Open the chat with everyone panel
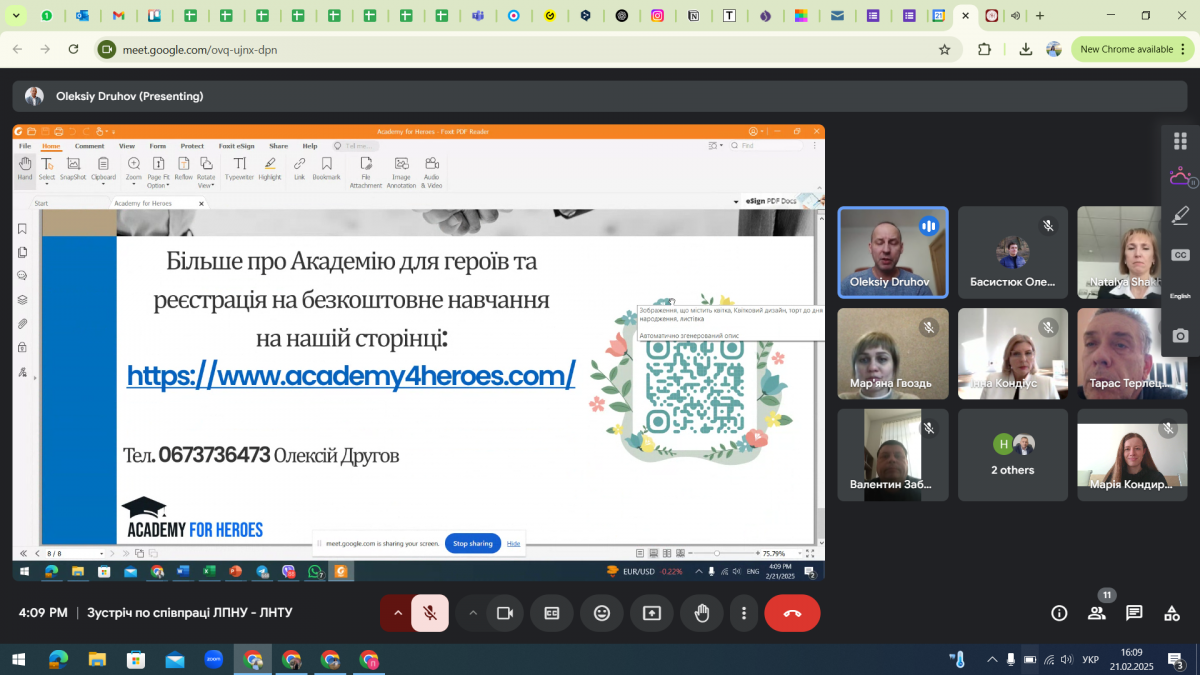Screen dimensions: 1200x675 tap(1134, 613)
